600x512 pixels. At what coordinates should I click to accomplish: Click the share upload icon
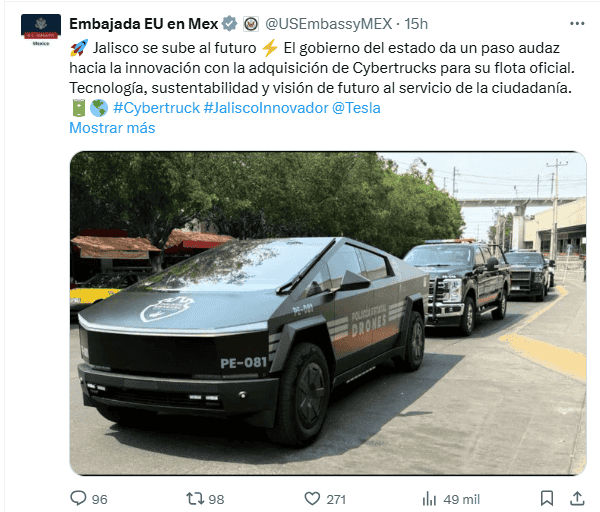[x=577, y=498]
